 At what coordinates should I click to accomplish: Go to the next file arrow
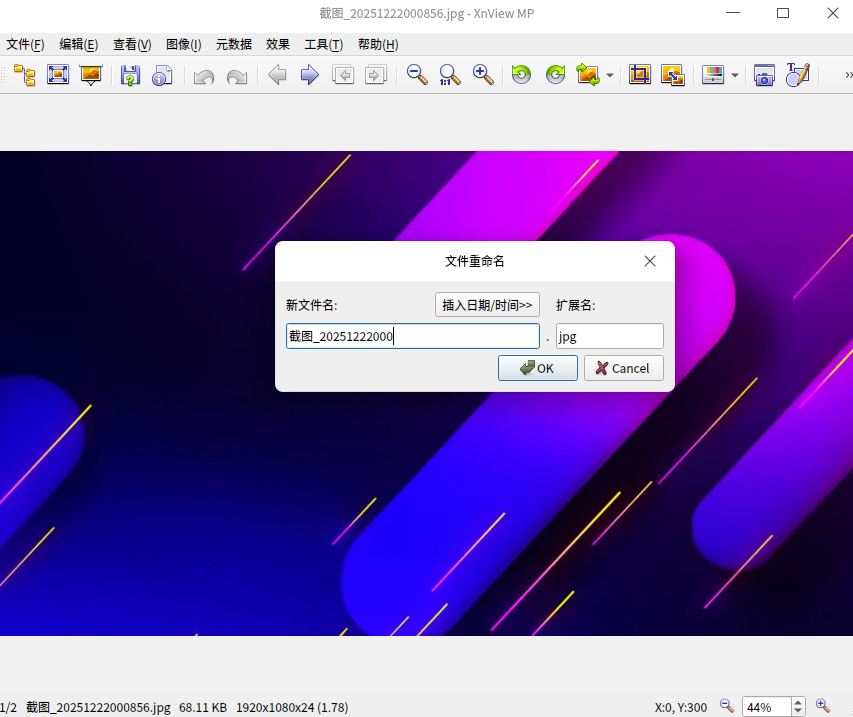(x=310, y=75)
